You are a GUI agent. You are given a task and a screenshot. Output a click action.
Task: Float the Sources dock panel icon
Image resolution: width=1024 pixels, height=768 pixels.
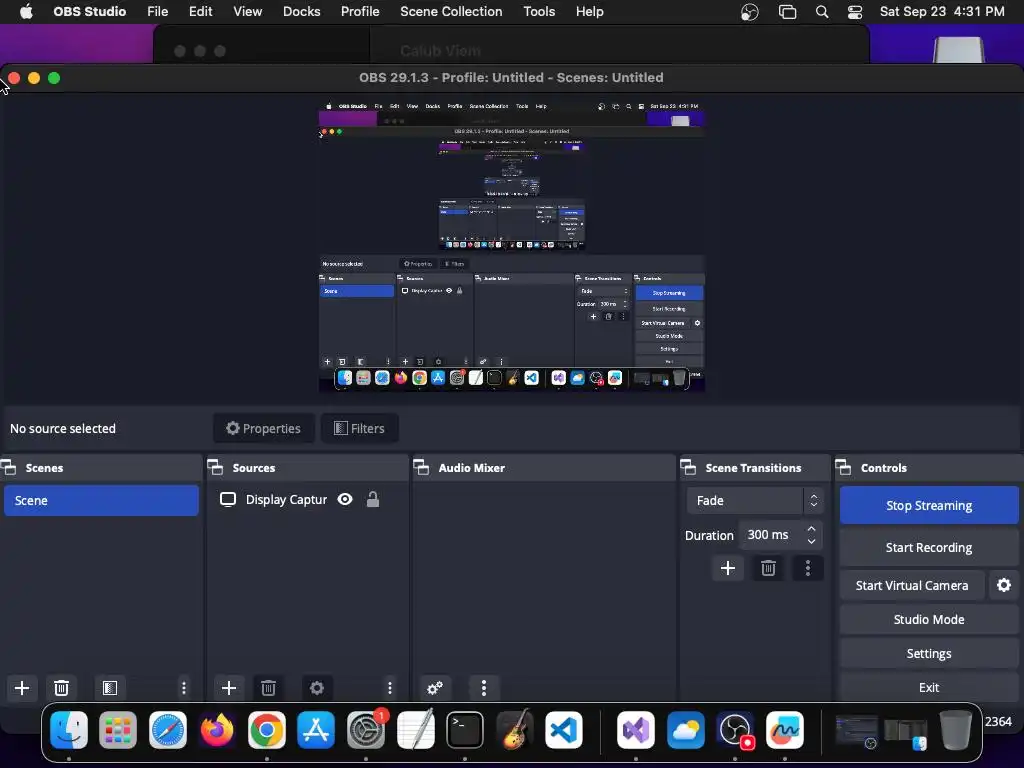(x=216, y=468)
